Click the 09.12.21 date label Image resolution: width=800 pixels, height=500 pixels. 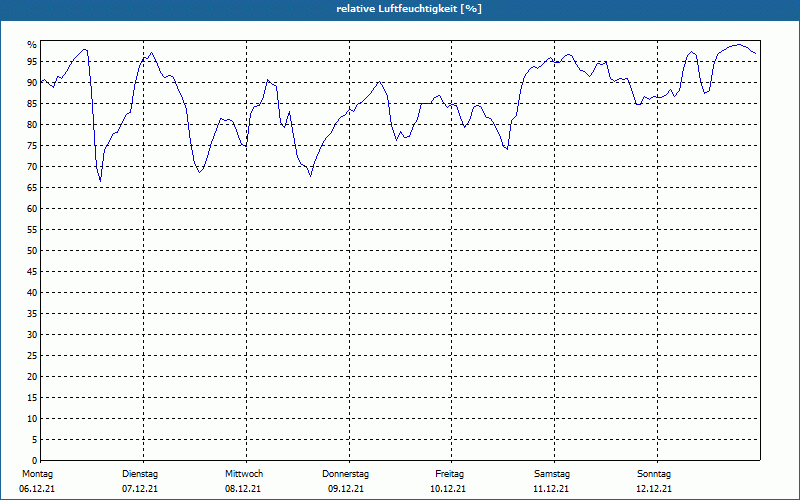[x=346, y=489]
